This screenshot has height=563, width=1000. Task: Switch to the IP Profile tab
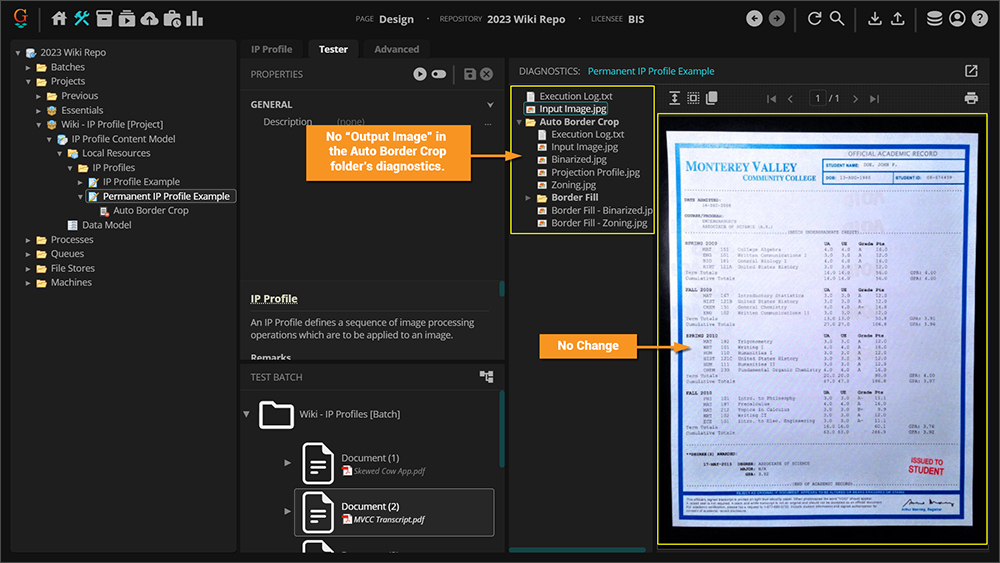point(272,49)
